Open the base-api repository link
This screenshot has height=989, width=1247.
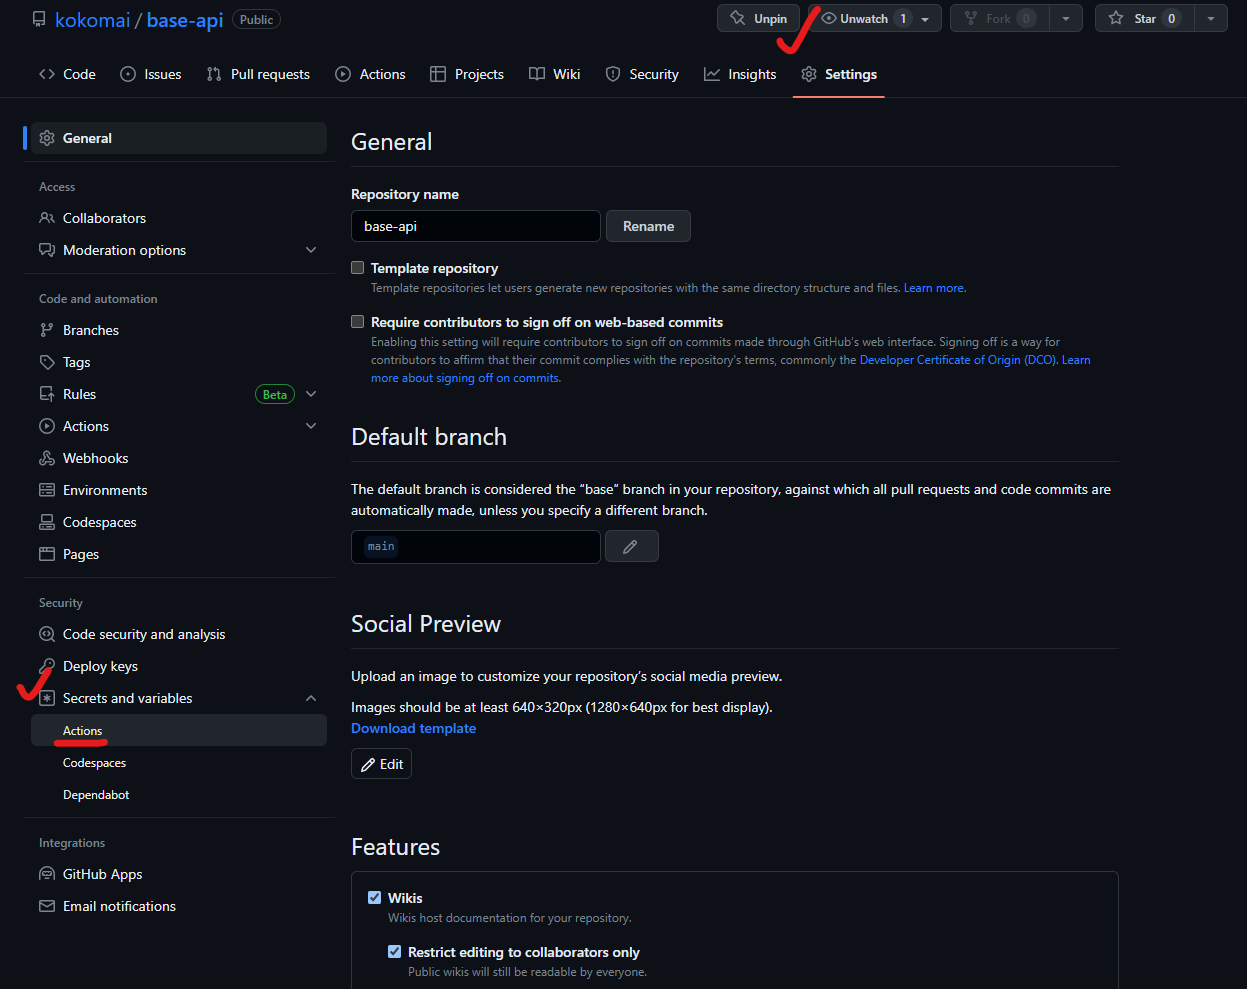(185, 20)
